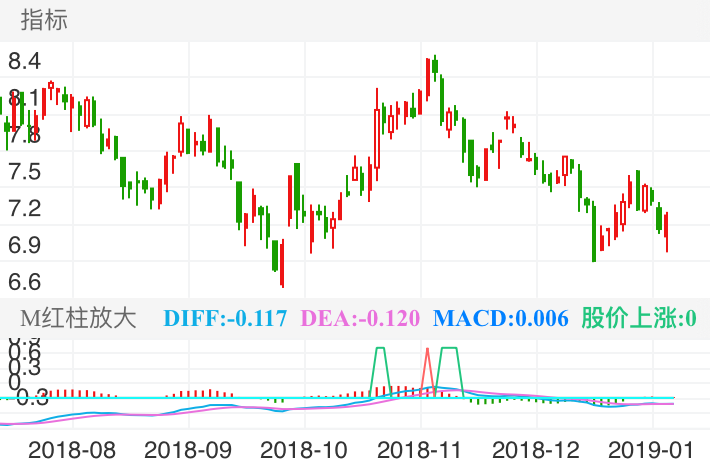Select the MACD:0.006 value label

click(x=500, y=319)
